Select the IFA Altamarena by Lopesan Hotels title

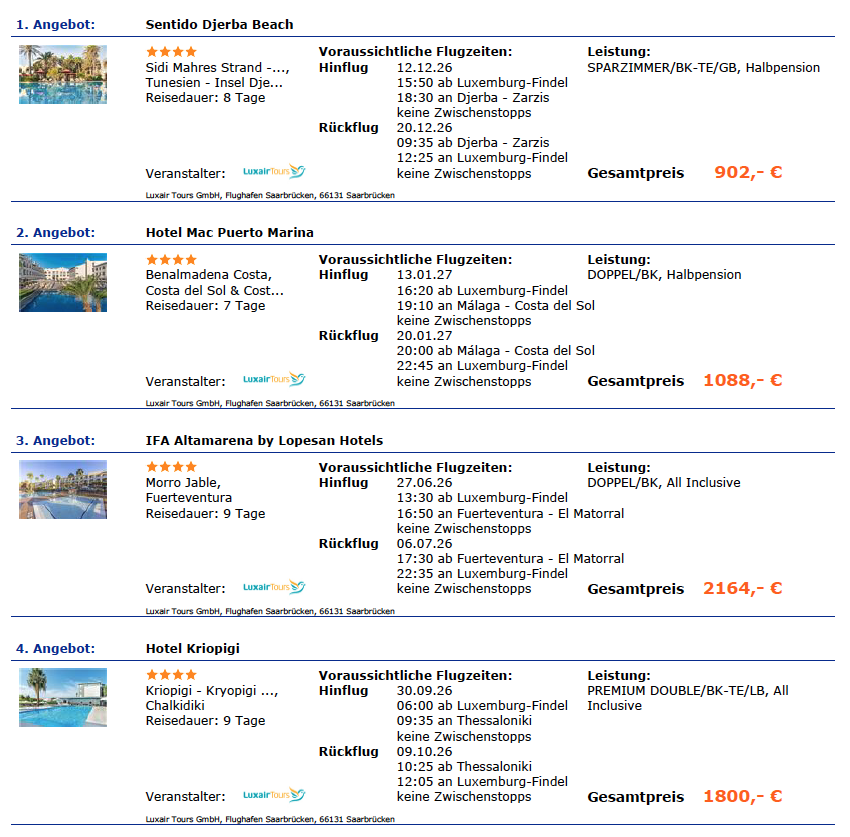click(x=264, y=440)
